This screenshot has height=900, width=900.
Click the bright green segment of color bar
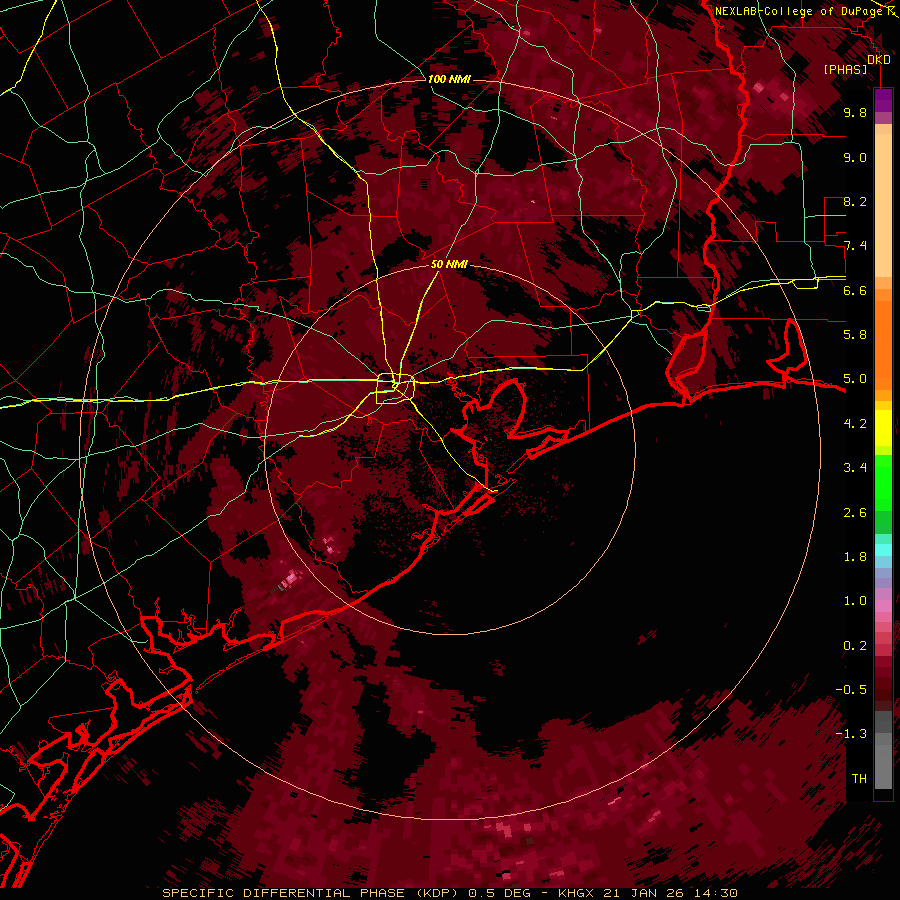883,482
